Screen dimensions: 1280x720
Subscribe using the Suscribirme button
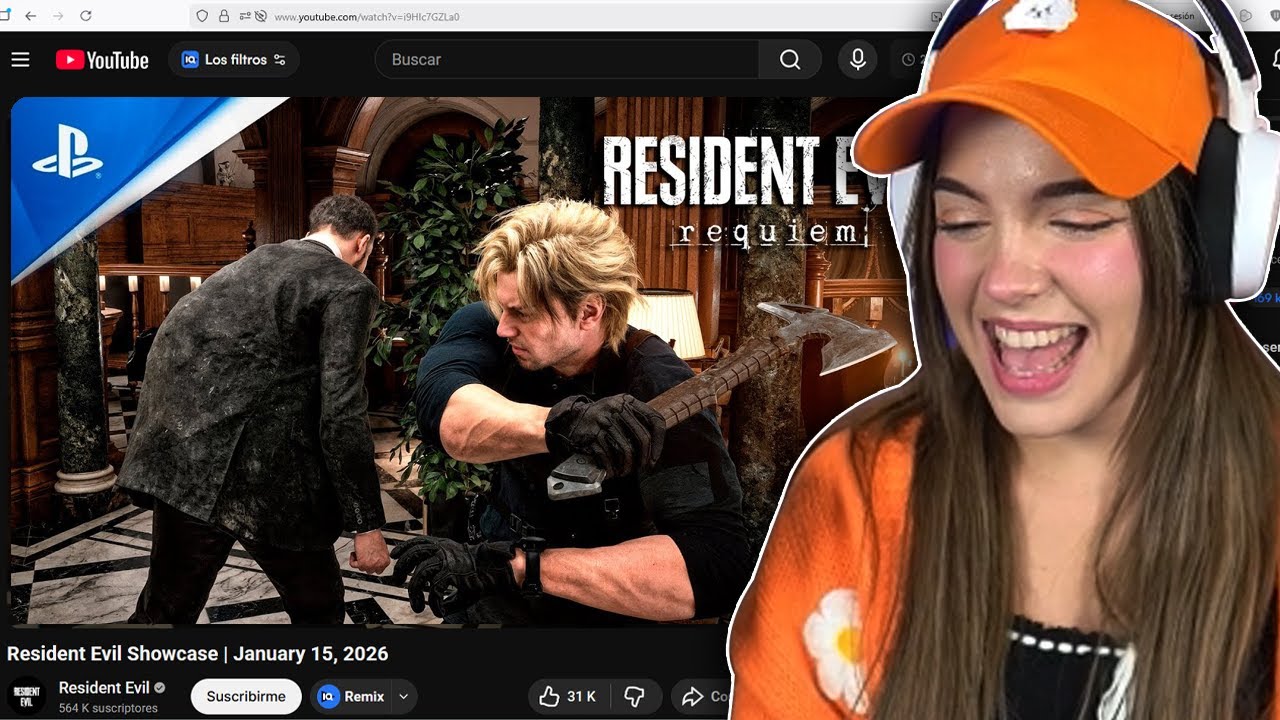(x=246, y=697)
